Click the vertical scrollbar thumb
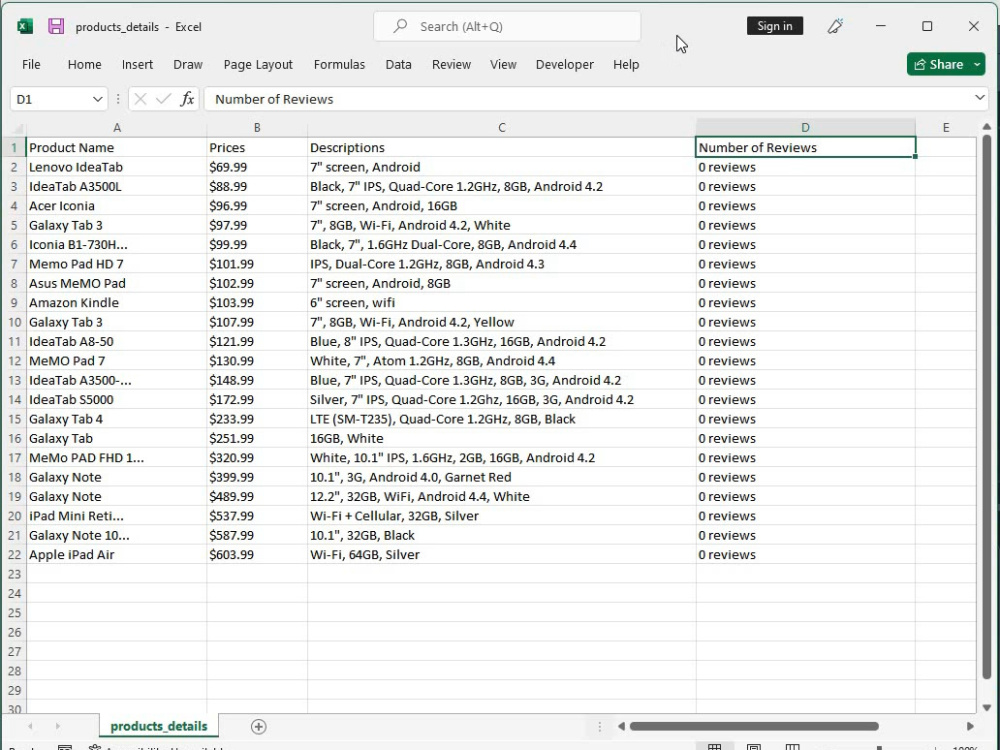The width and height of the screenshot is (1000, 750). tap(987, 408)
